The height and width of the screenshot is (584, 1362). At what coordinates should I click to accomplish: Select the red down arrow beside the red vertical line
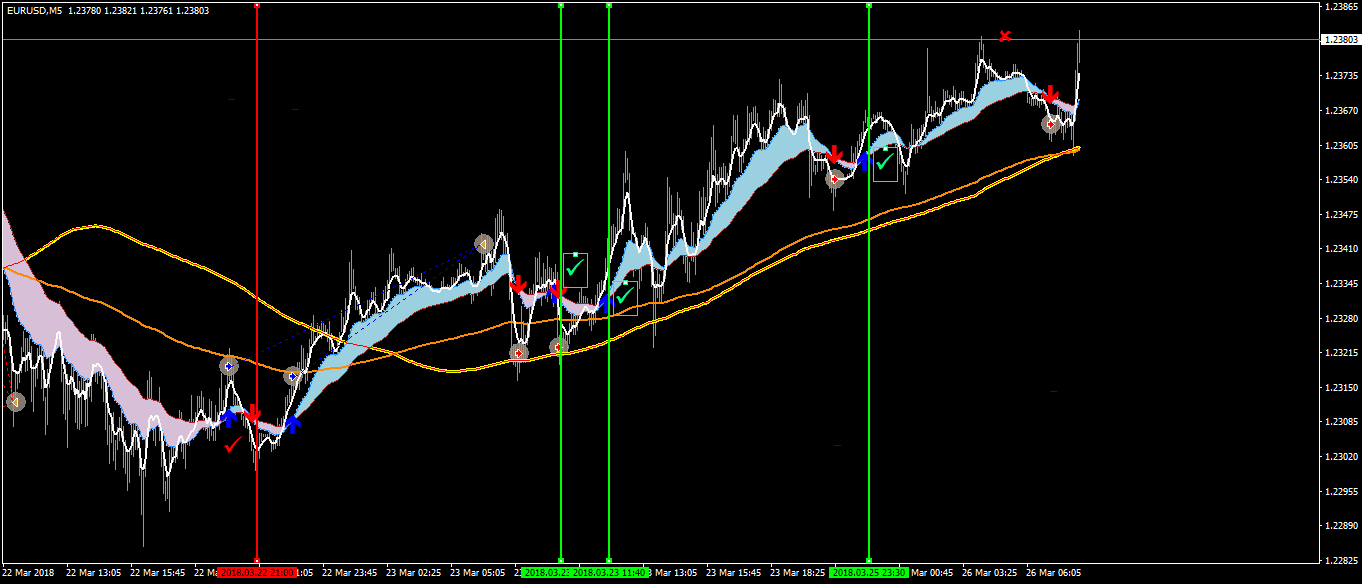point(252,413)
